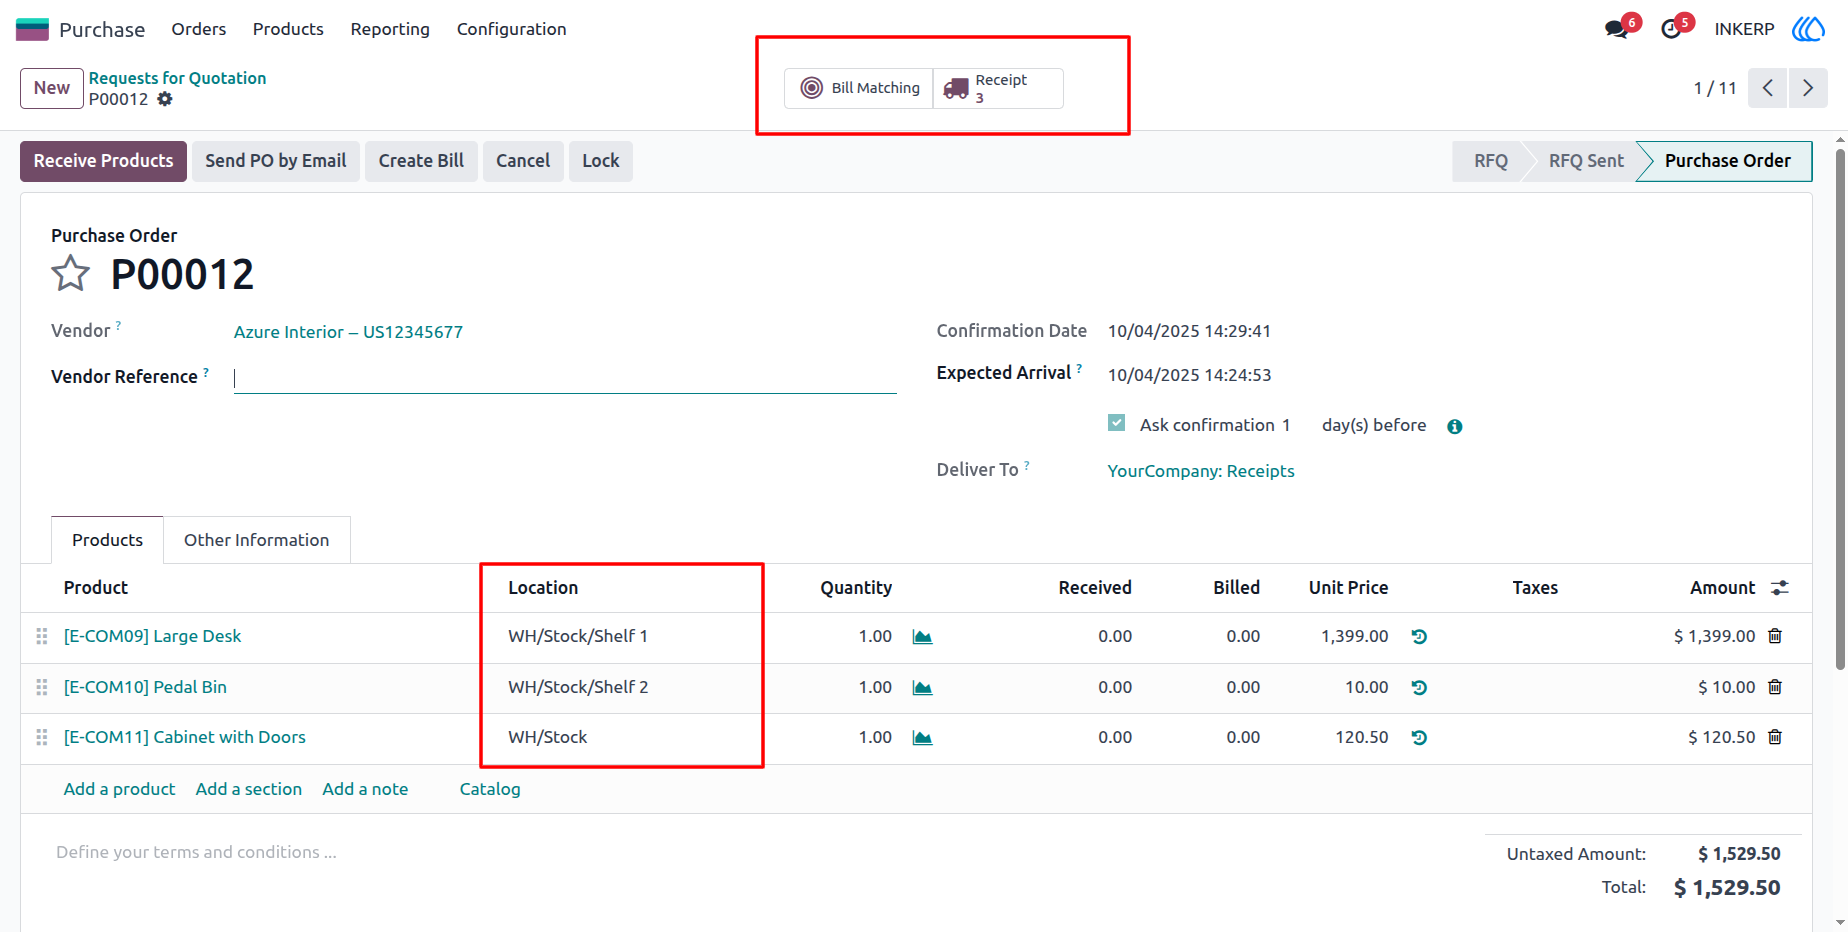The height and width of the screenshot is (932, 1848).
Task: Go to previous record arrow
Action: [x=1768, y=88]
